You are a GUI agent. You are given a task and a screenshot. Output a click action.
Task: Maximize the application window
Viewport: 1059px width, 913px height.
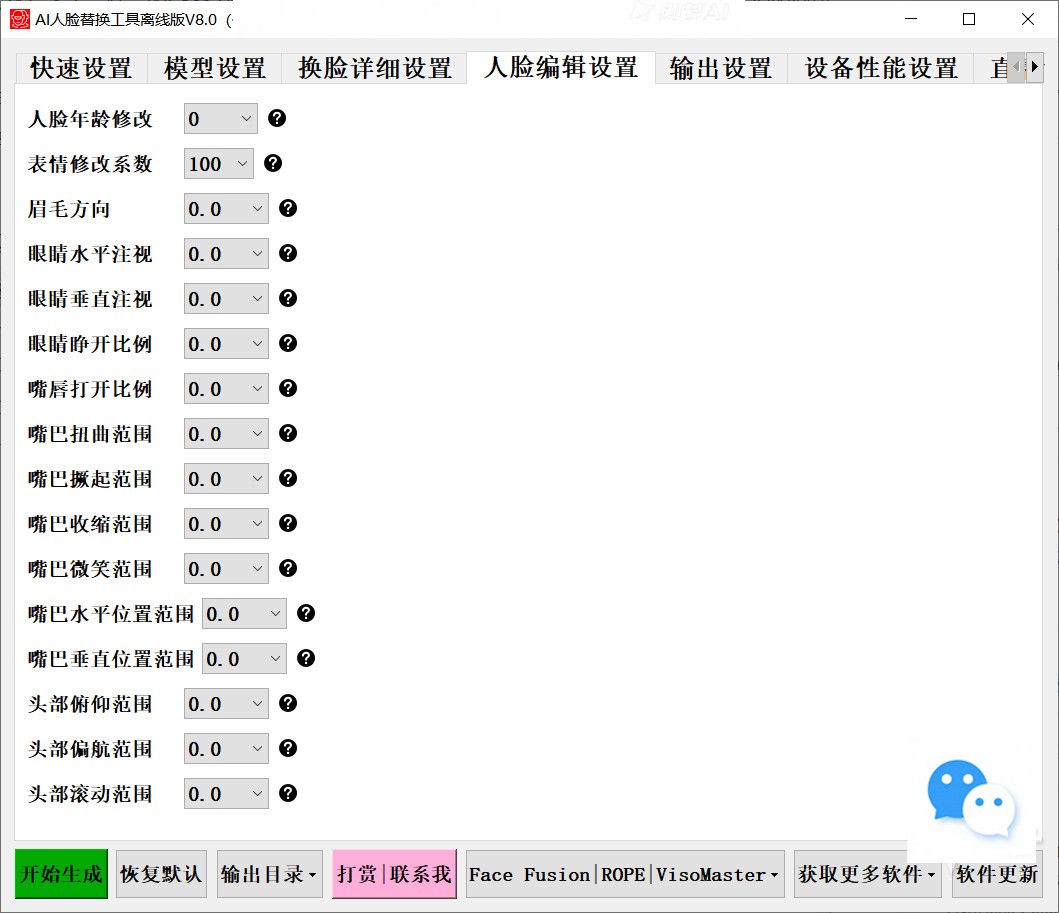point(968,19)
